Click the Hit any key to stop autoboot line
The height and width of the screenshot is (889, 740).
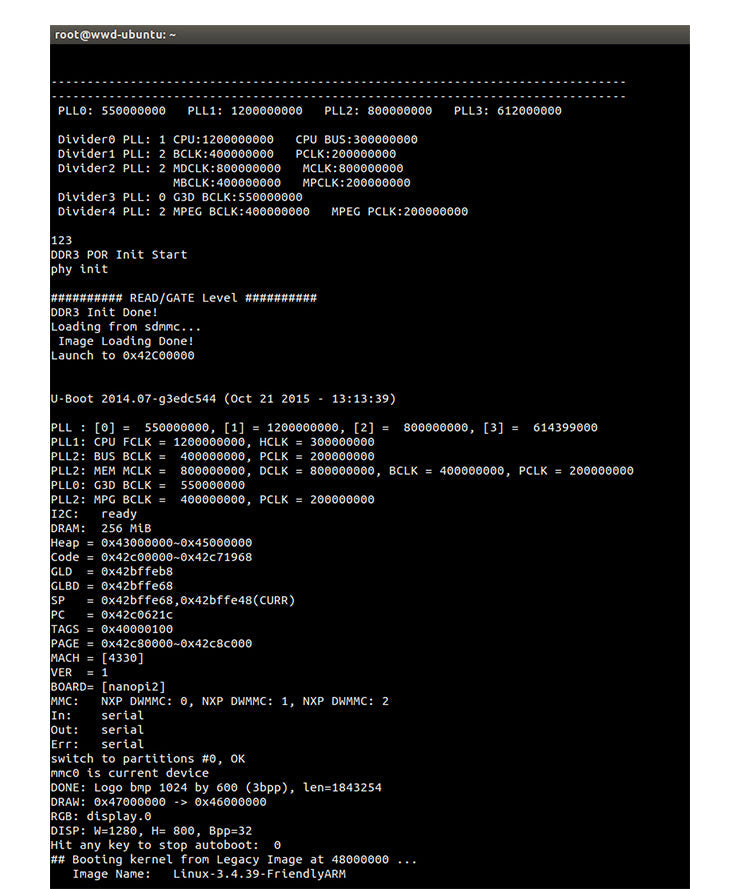coord(166,845)
